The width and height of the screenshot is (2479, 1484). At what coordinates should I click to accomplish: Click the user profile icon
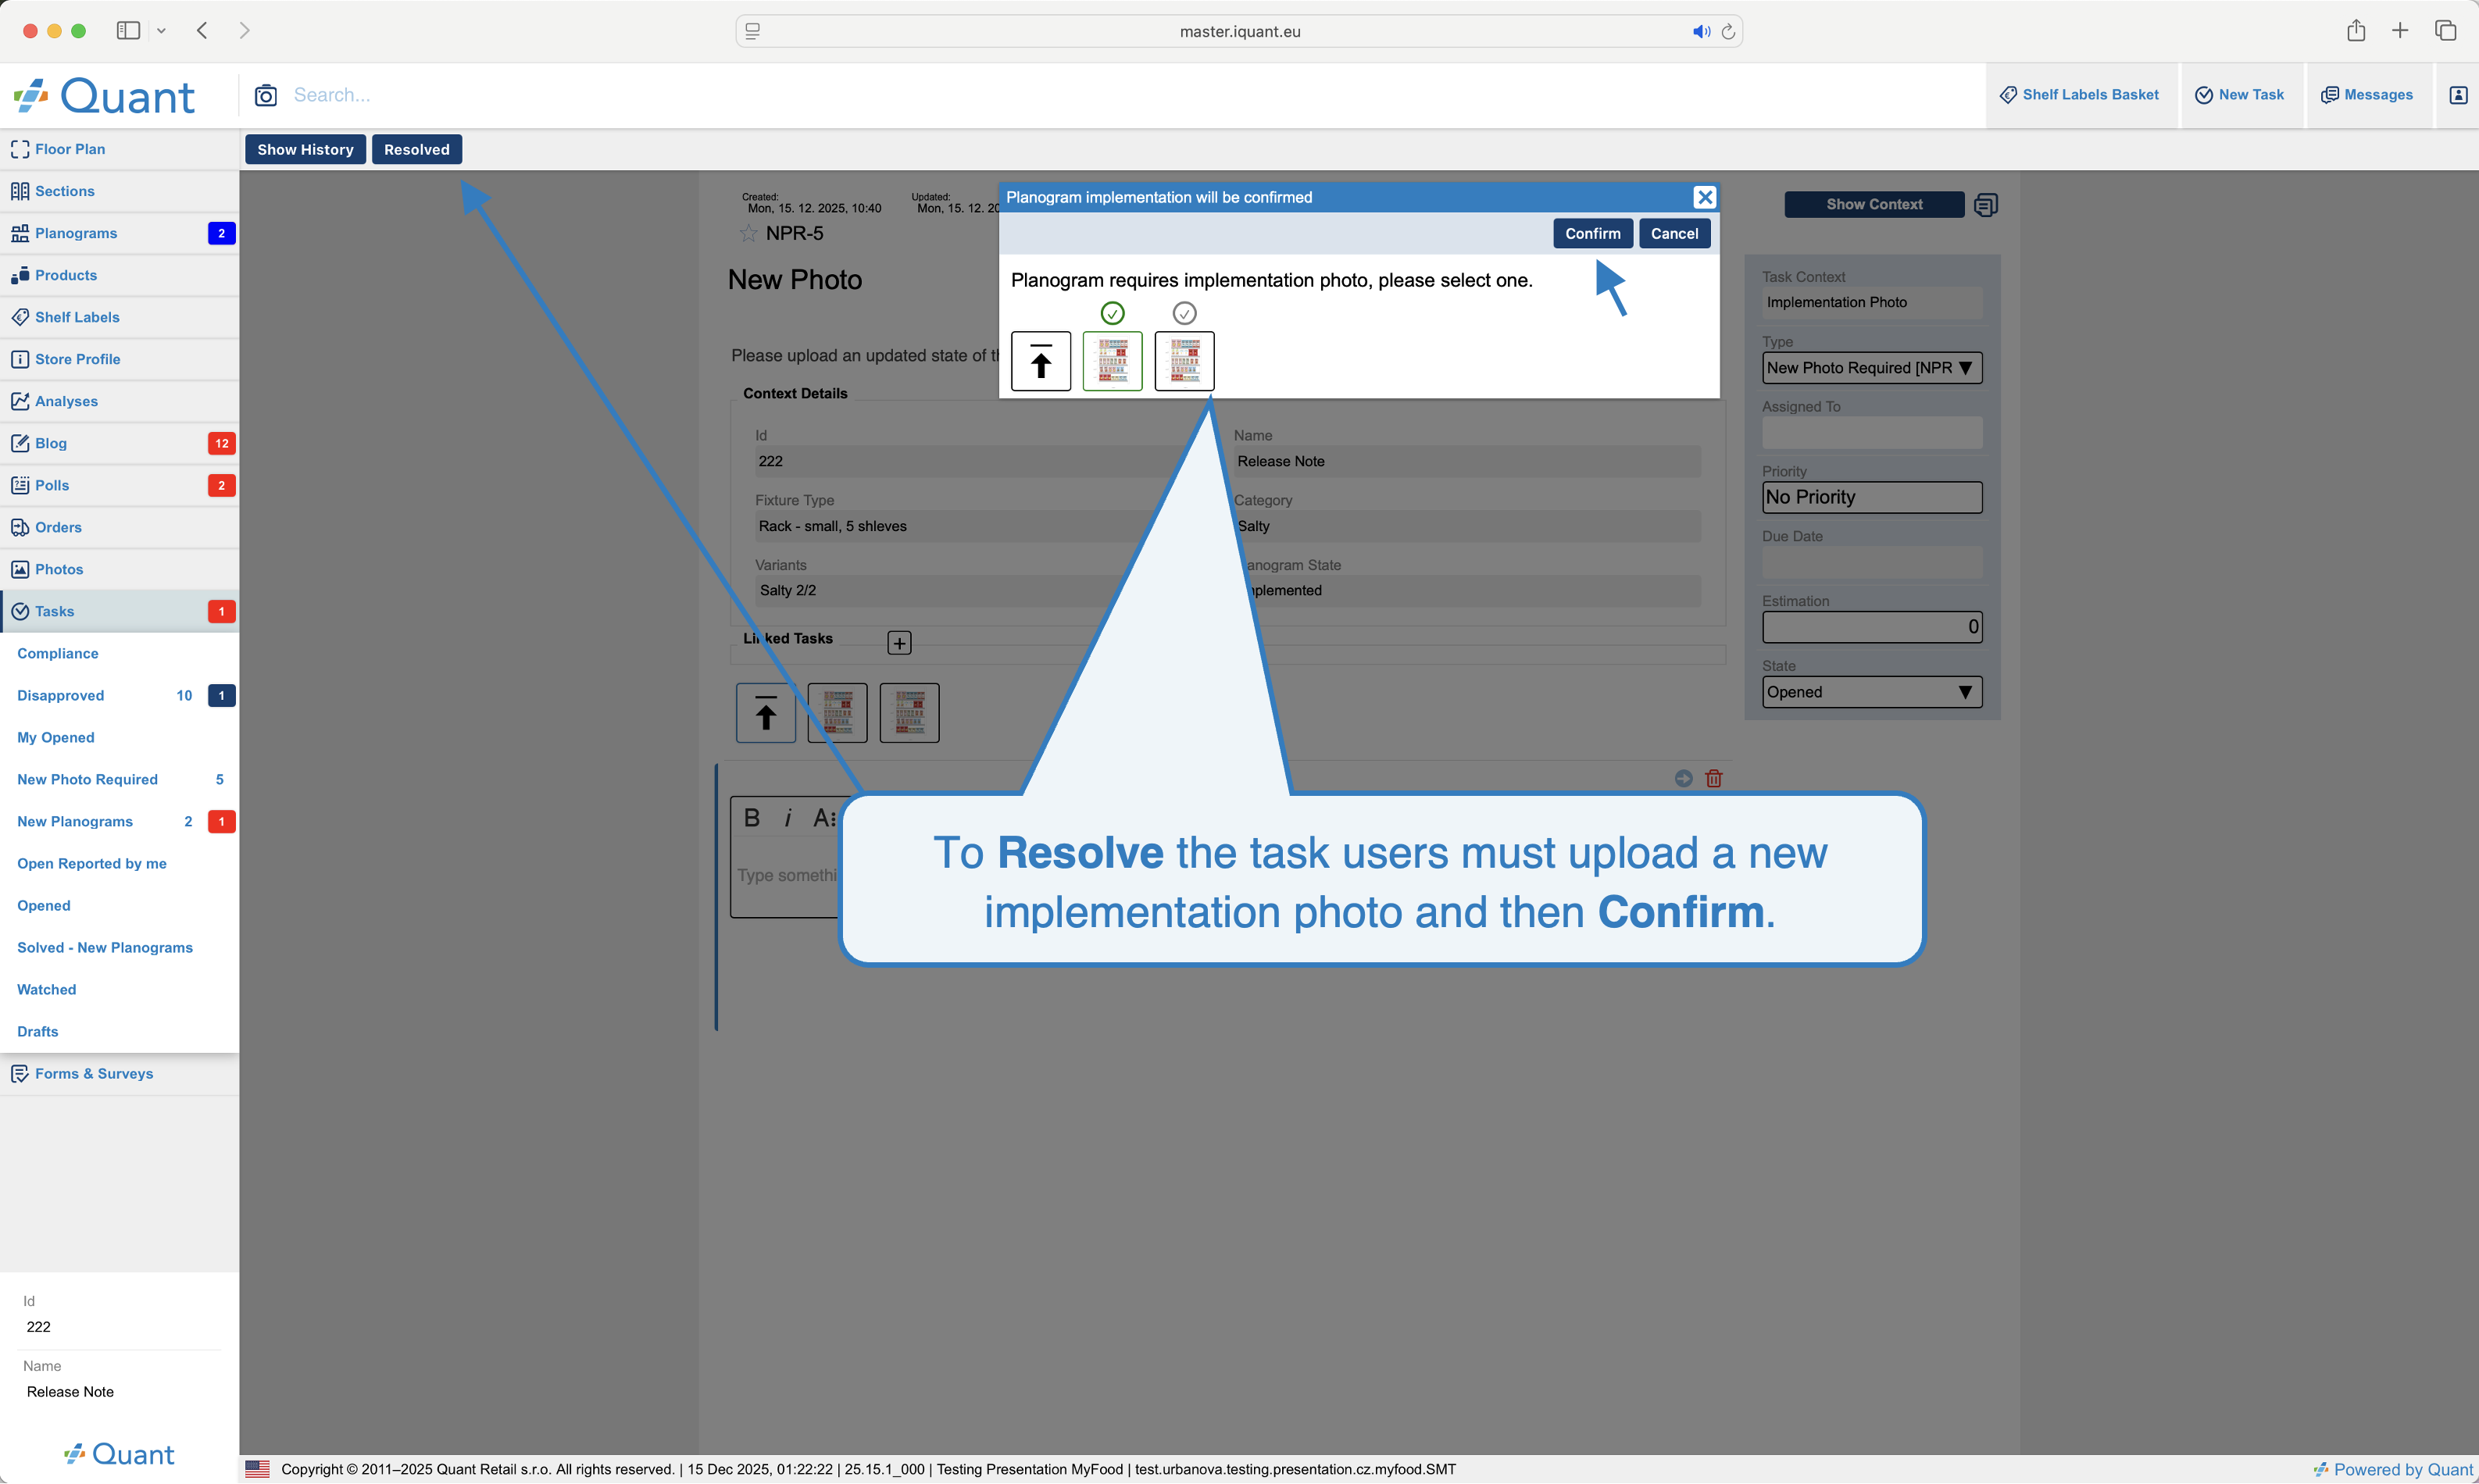pos(2458,95)
